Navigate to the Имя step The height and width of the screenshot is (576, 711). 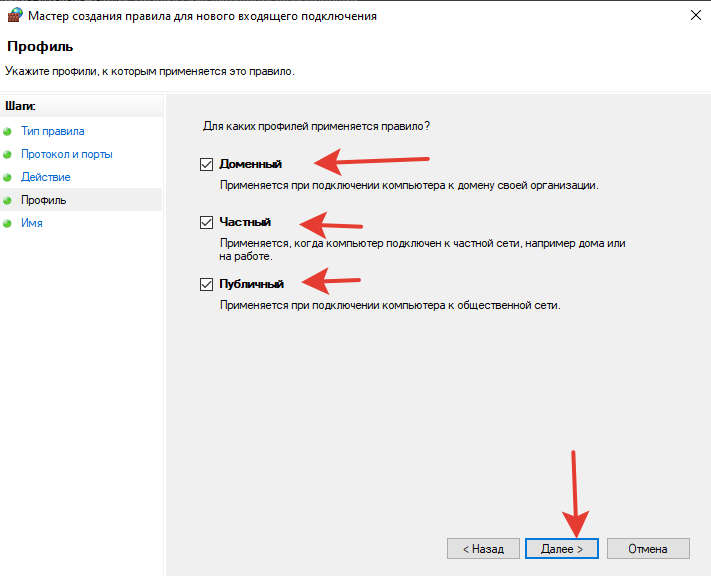pos(32,223)
